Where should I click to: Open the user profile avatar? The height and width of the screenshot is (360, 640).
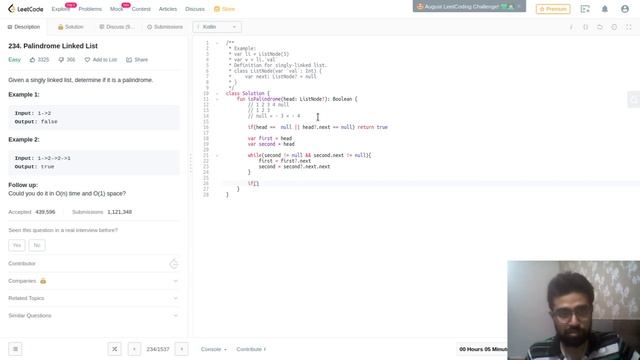click(x=624, y=9)
